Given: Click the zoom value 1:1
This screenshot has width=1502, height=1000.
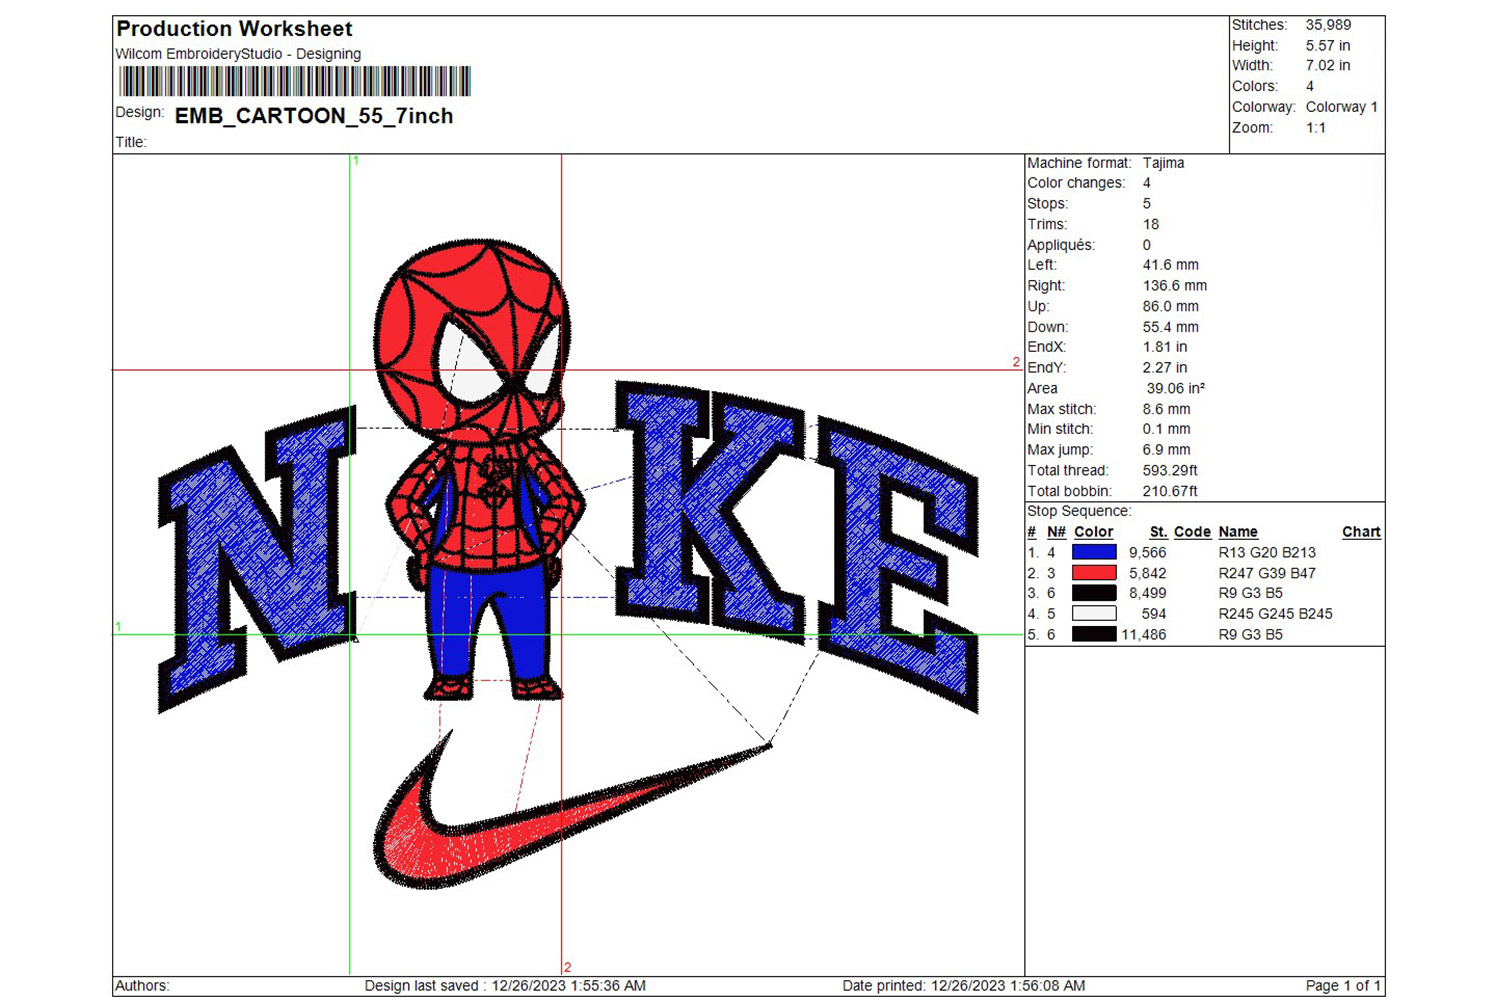Looking at the screenshot, I should pyautogui.click(x=1316, y=128).
